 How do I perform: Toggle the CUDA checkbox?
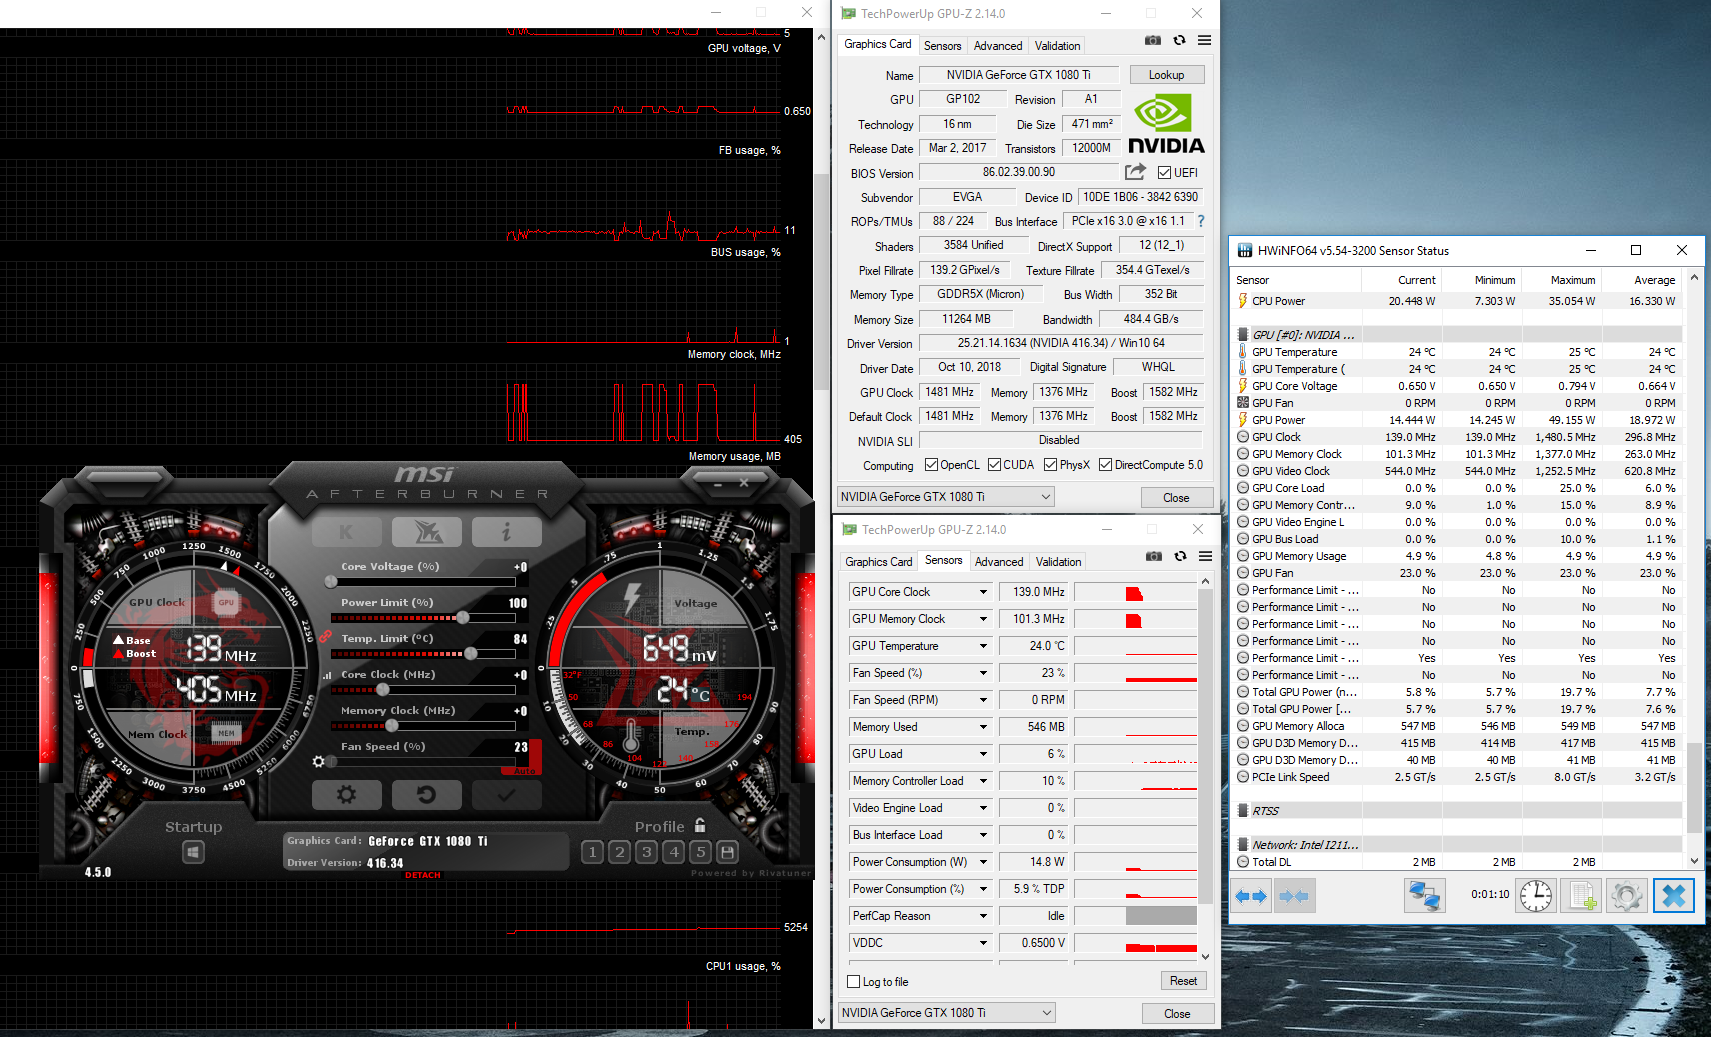click(994, 465)
